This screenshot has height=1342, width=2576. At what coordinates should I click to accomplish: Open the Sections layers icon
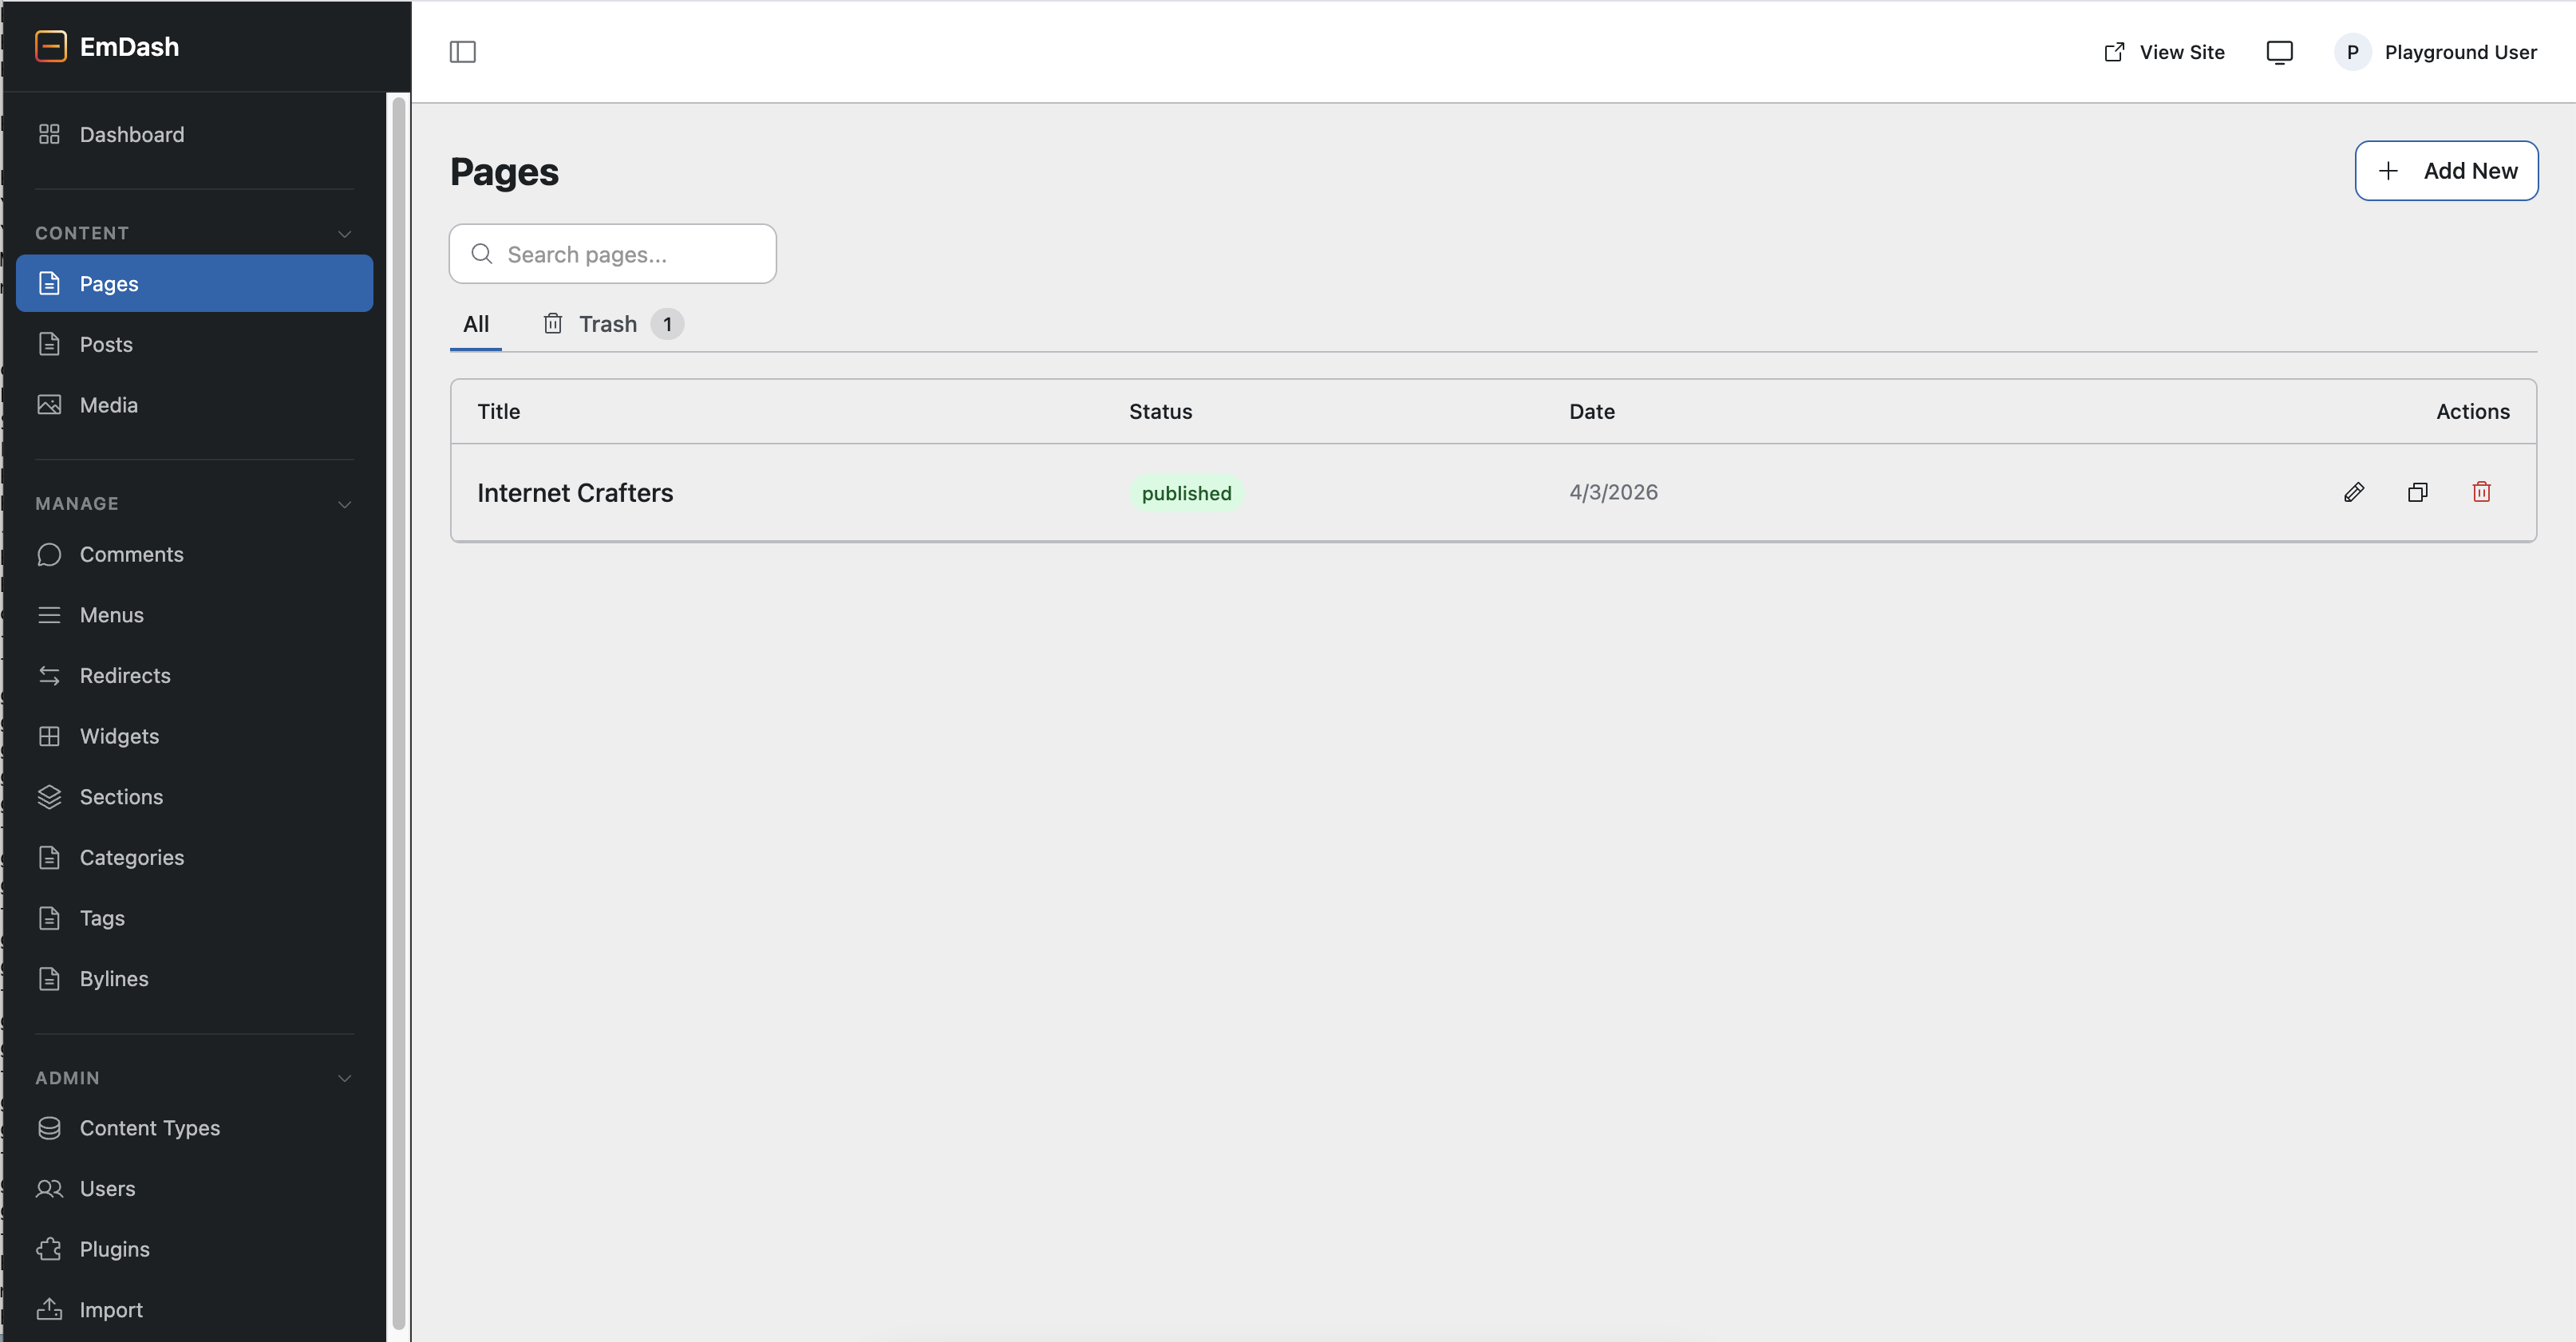click(50, 796)
